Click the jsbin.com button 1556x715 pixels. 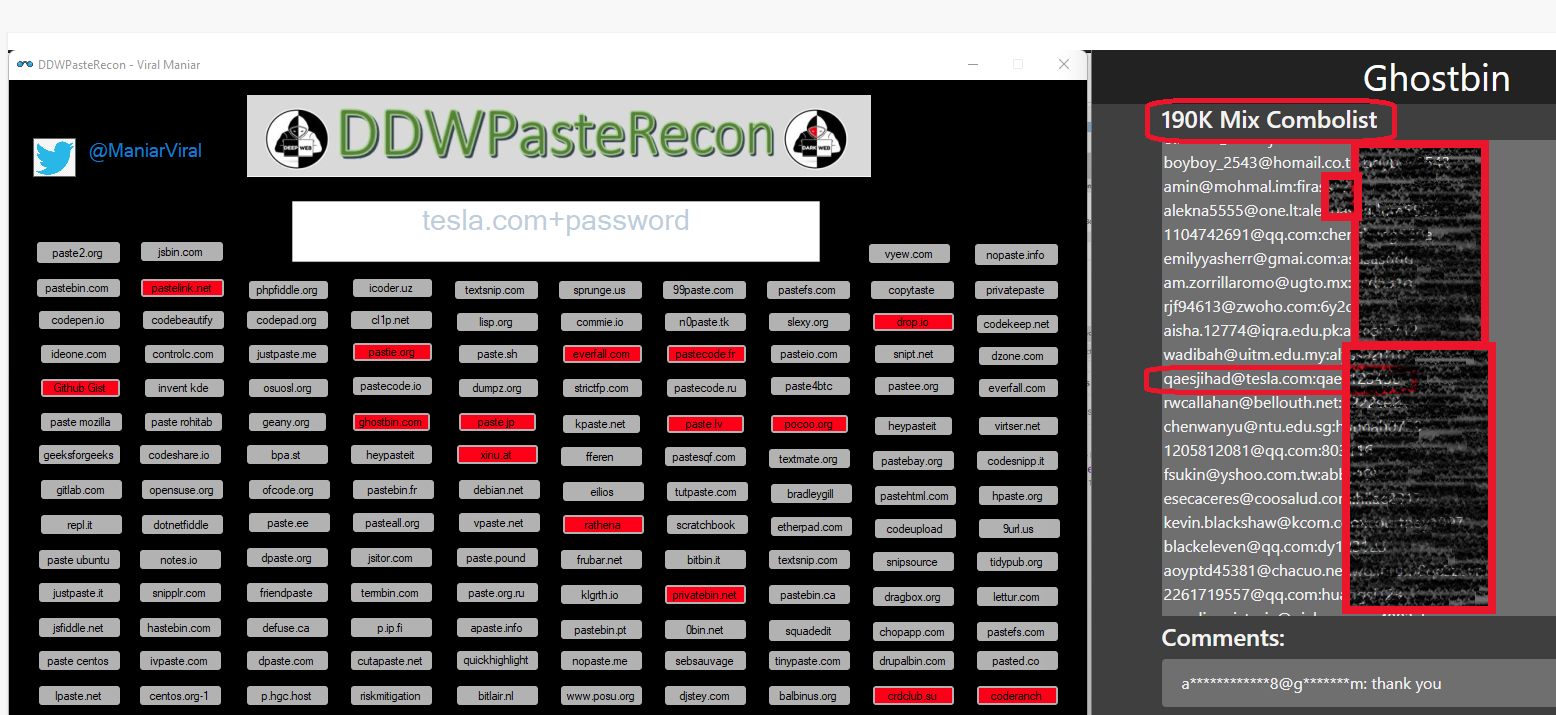coord(181,252)
